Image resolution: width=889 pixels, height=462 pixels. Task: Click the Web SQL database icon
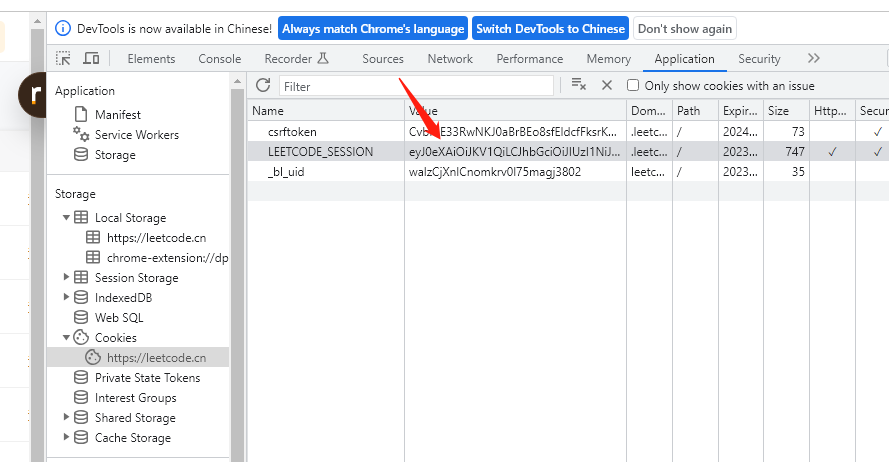pyautogui.click(x=81, y=317)
